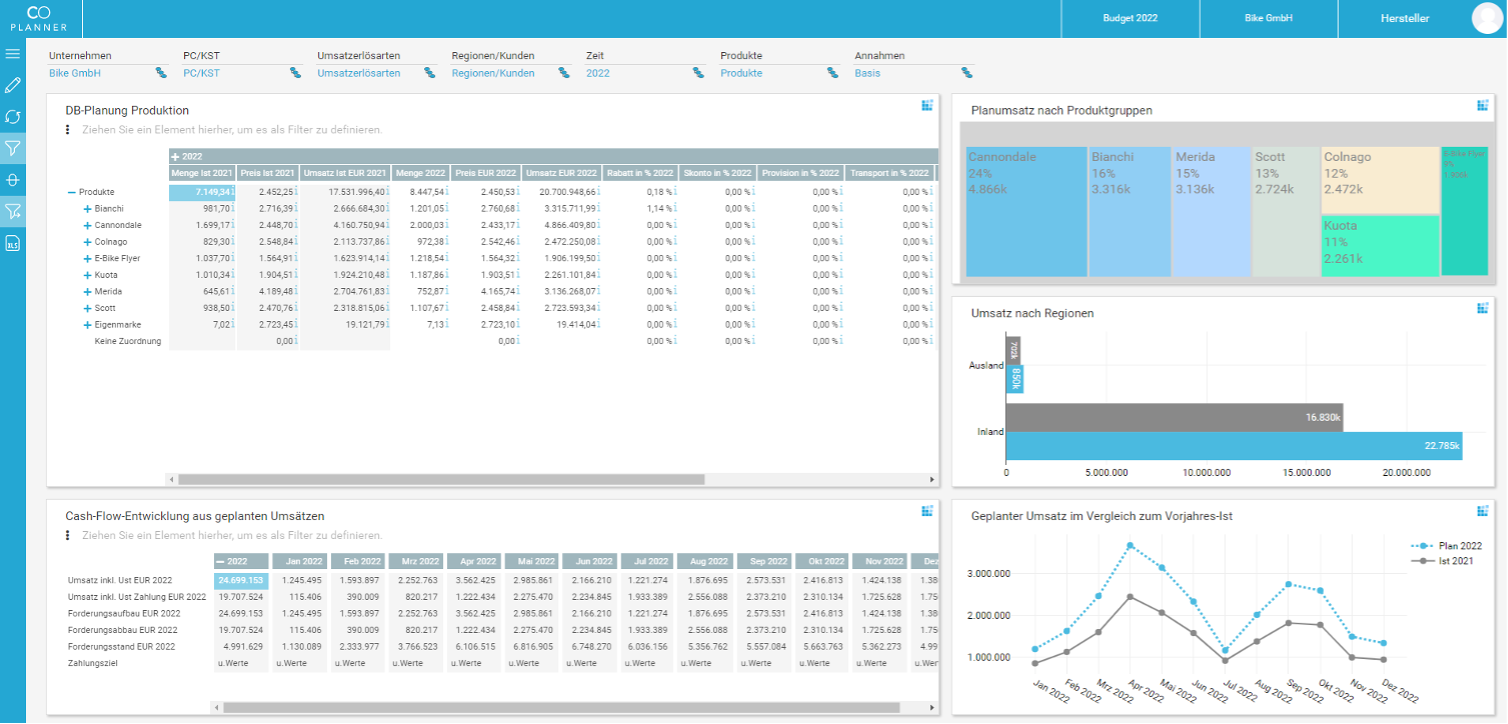Open the hamburger navigation menu
The height and width of the screenshot is (724, 1508).
13,53
